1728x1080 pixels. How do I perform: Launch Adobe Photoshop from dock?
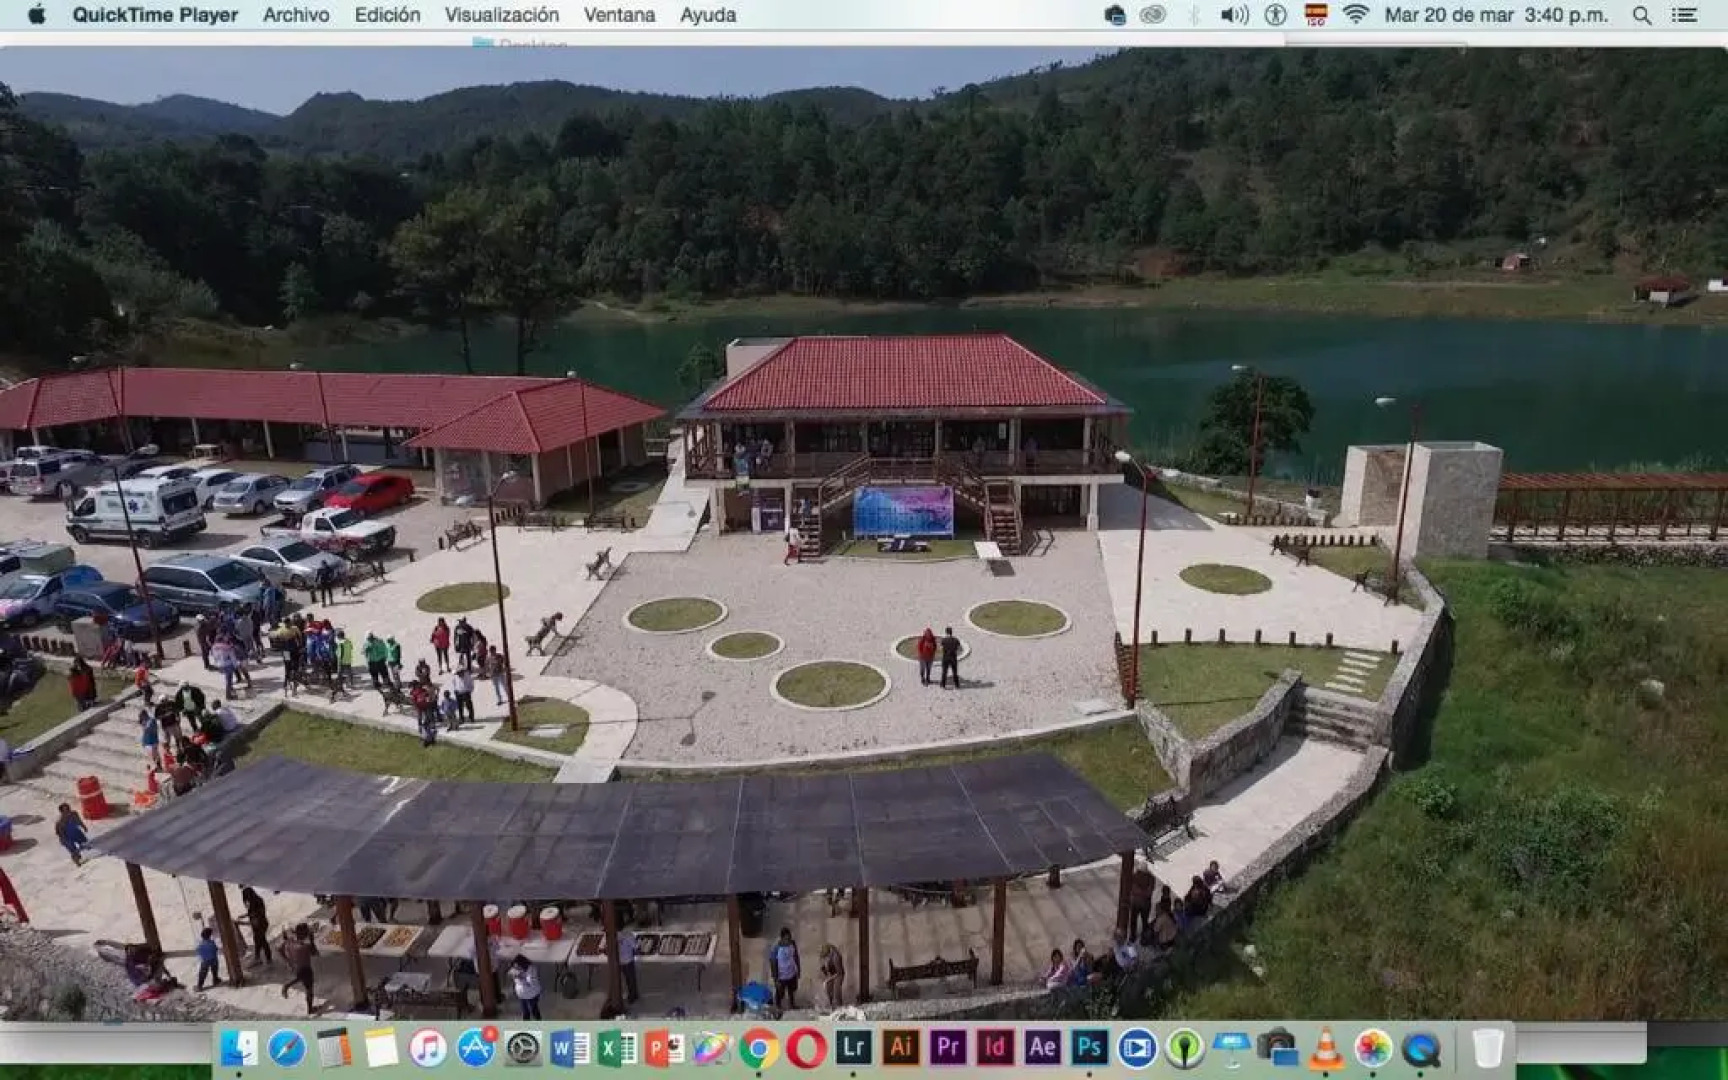pyautogui.click(x=1089, y=1047)
